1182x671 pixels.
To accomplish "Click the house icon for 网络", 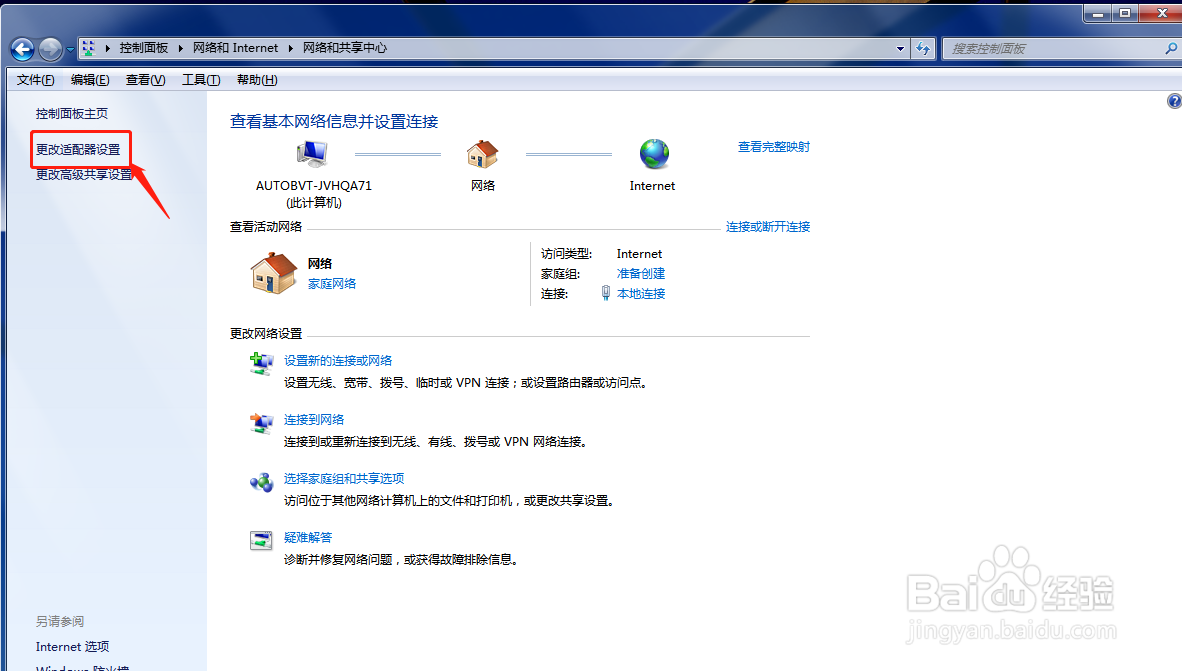I will tap(483, 153).
